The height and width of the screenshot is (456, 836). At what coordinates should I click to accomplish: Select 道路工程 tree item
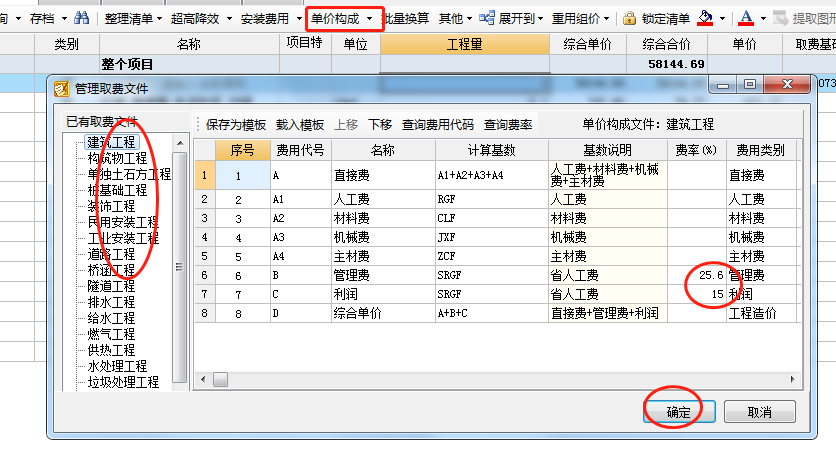111,254
